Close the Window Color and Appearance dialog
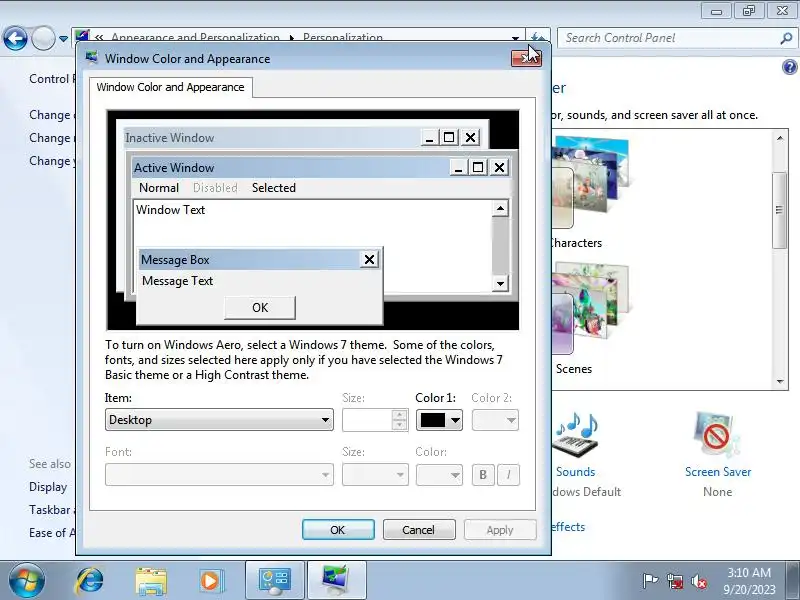 (x=526, y=59)
